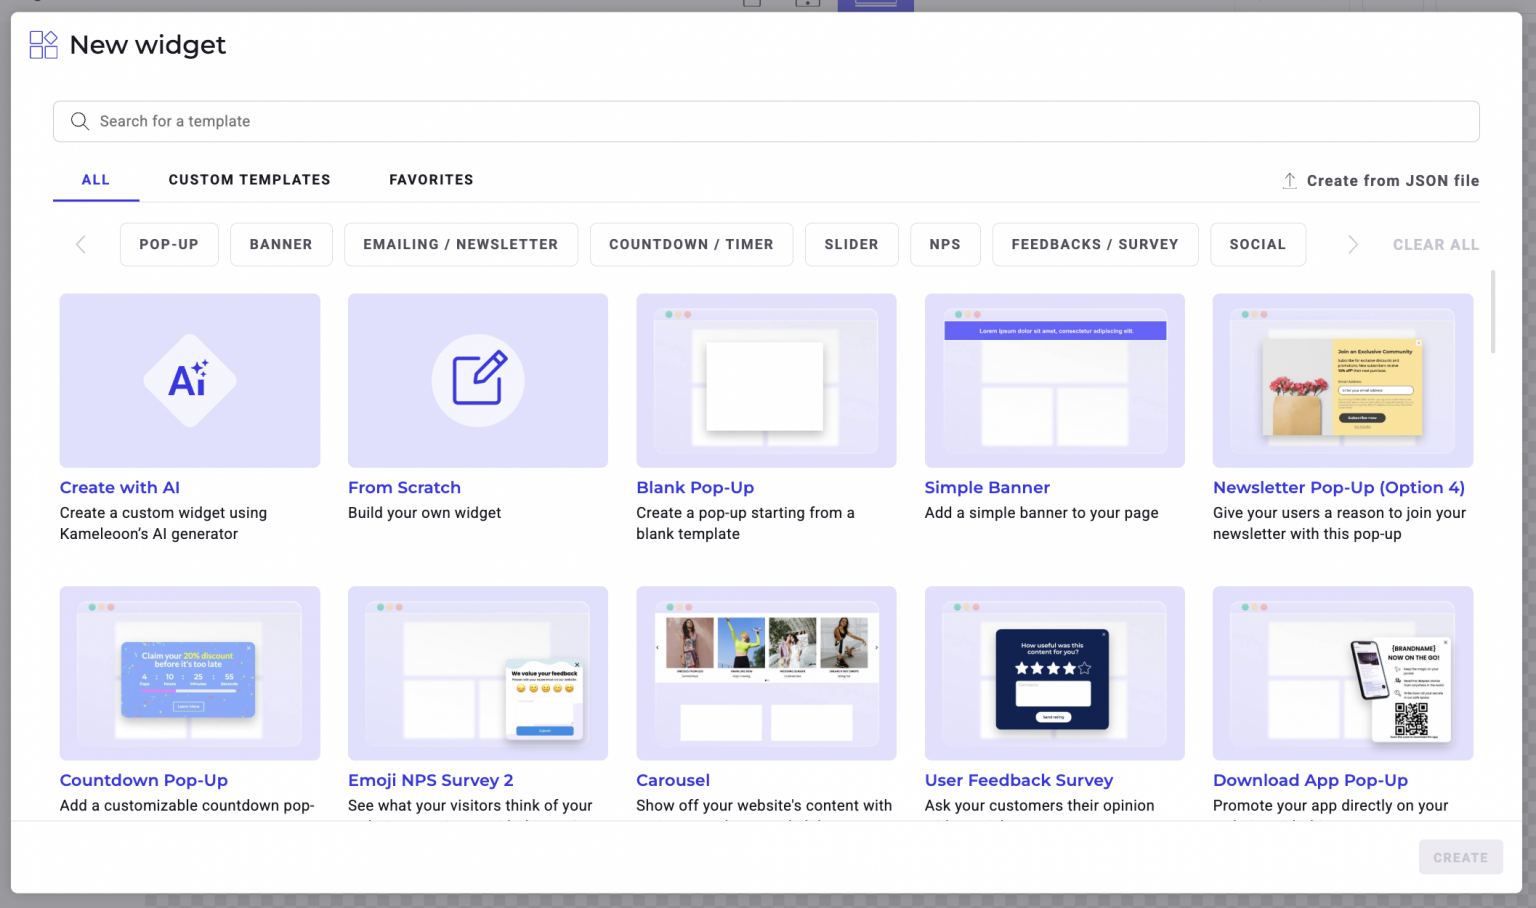Click the Create with AI sparkle icon
The width and height of the screenshot is (1536, 908).
click(189, 380)
